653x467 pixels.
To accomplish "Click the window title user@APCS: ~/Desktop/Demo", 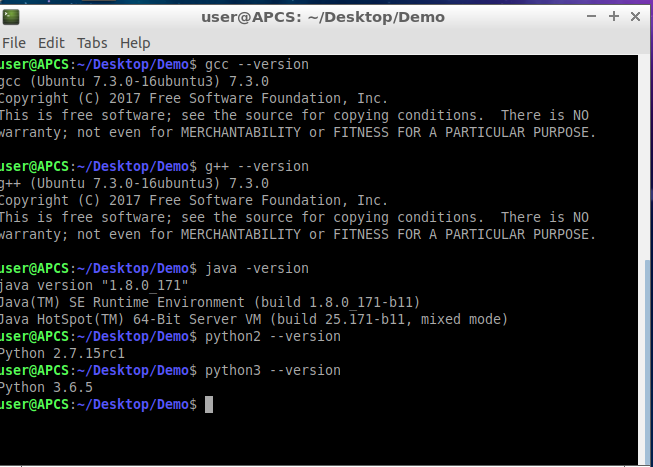I will (x=323, y=17).
